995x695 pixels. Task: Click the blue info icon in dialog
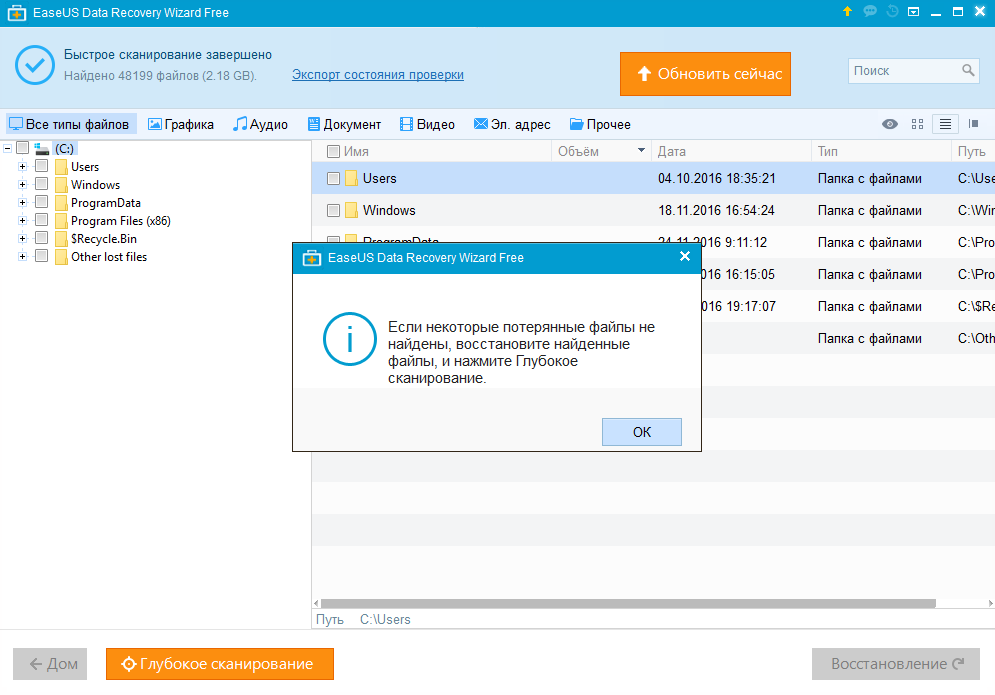[x=349, y=340]
